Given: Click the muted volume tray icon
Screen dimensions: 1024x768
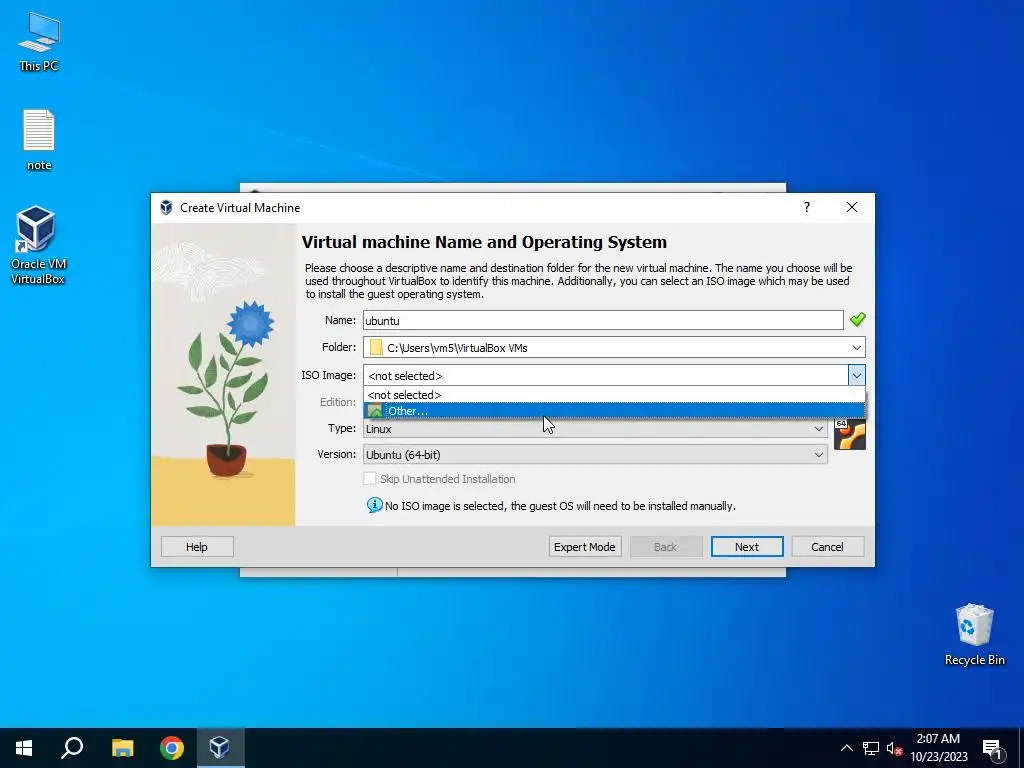Looking at the screenshot, I should [894, 748].
